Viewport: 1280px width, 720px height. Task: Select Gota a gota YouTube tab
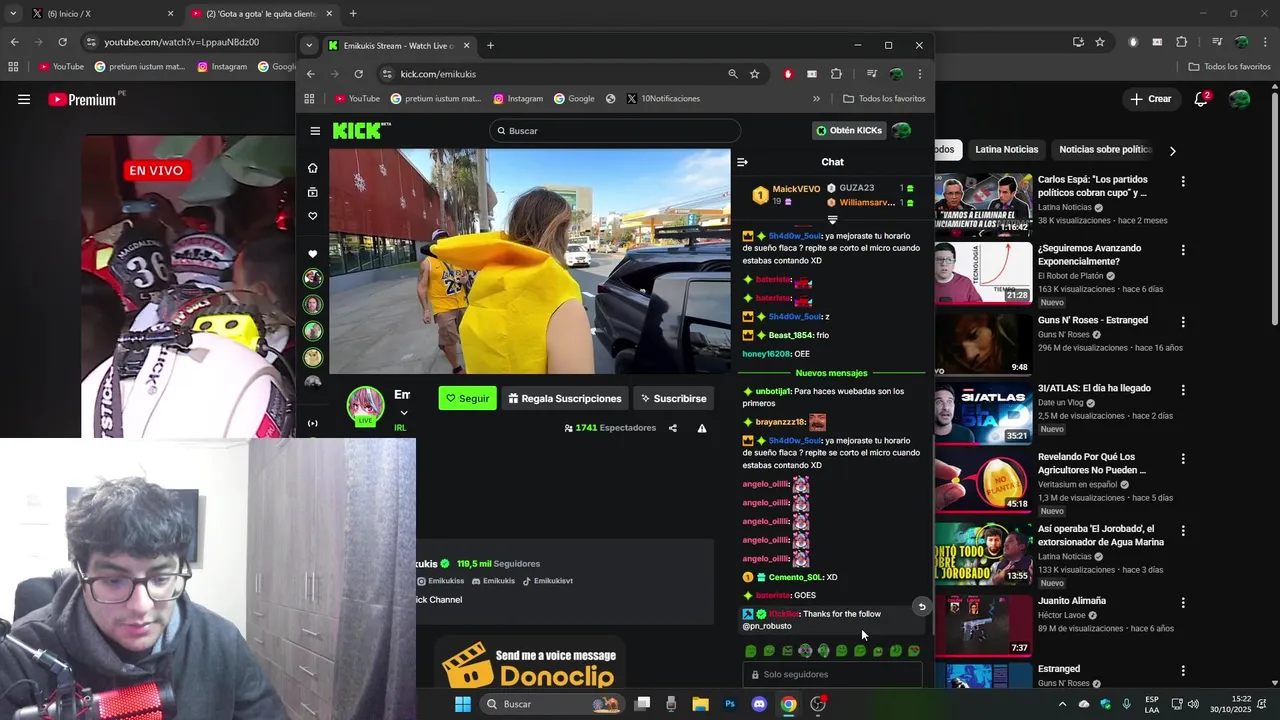pos(261,14)
